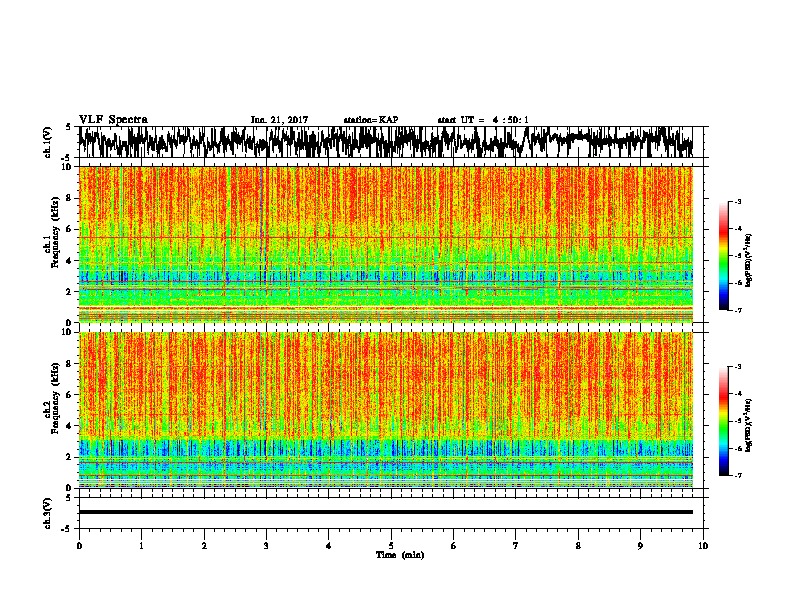Click the ch.1 spectrogram panel
Viewport: 792px width, 612px height.
(x=386, y=244)
